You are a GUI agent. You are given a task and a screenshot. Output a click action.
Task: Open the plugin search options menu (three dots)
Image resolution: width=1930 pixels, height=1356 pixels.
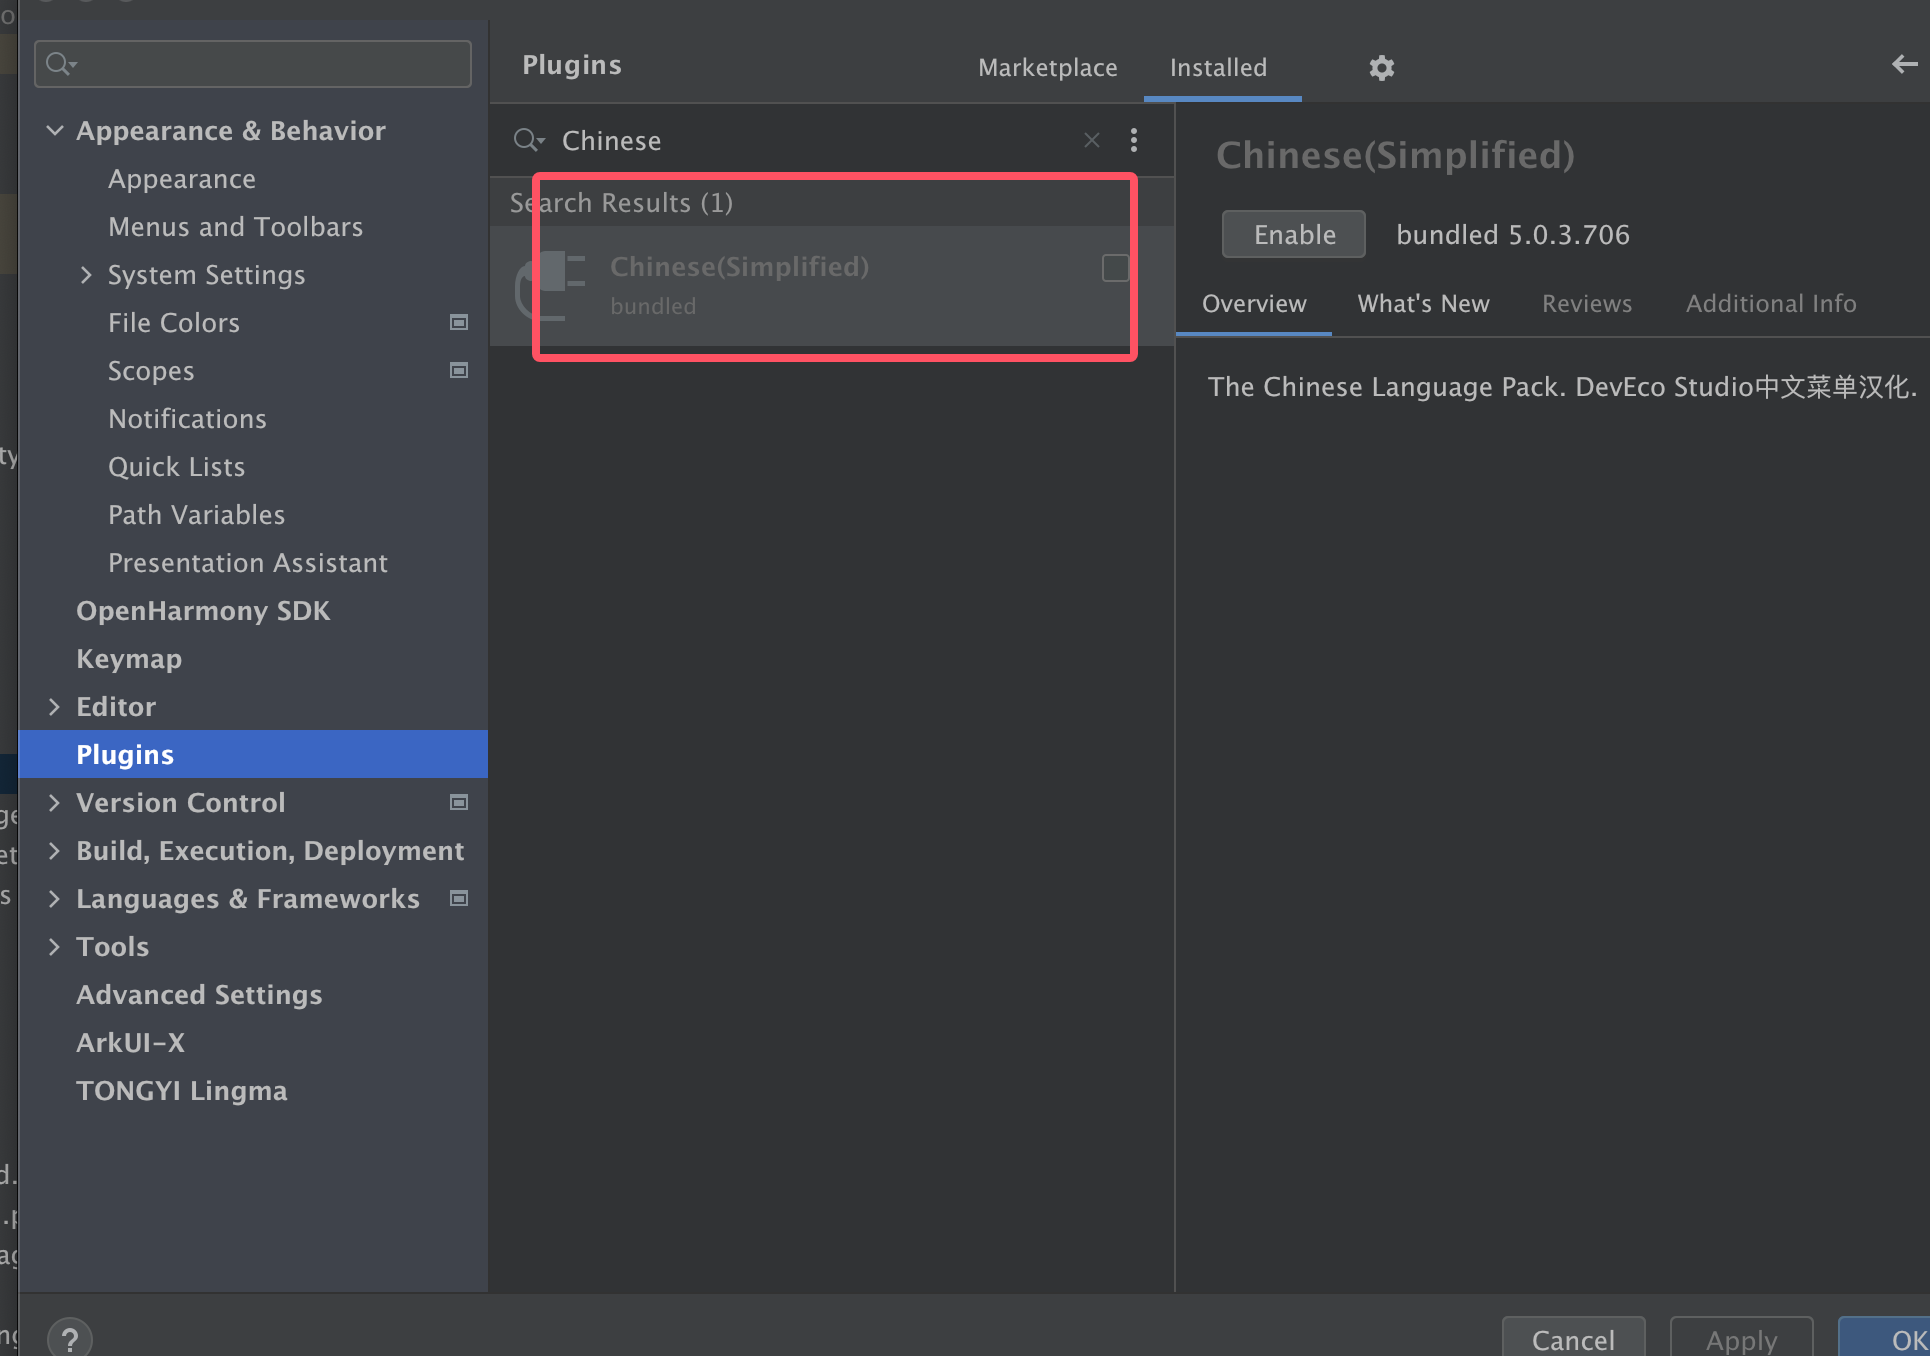tap(1133, 140)
